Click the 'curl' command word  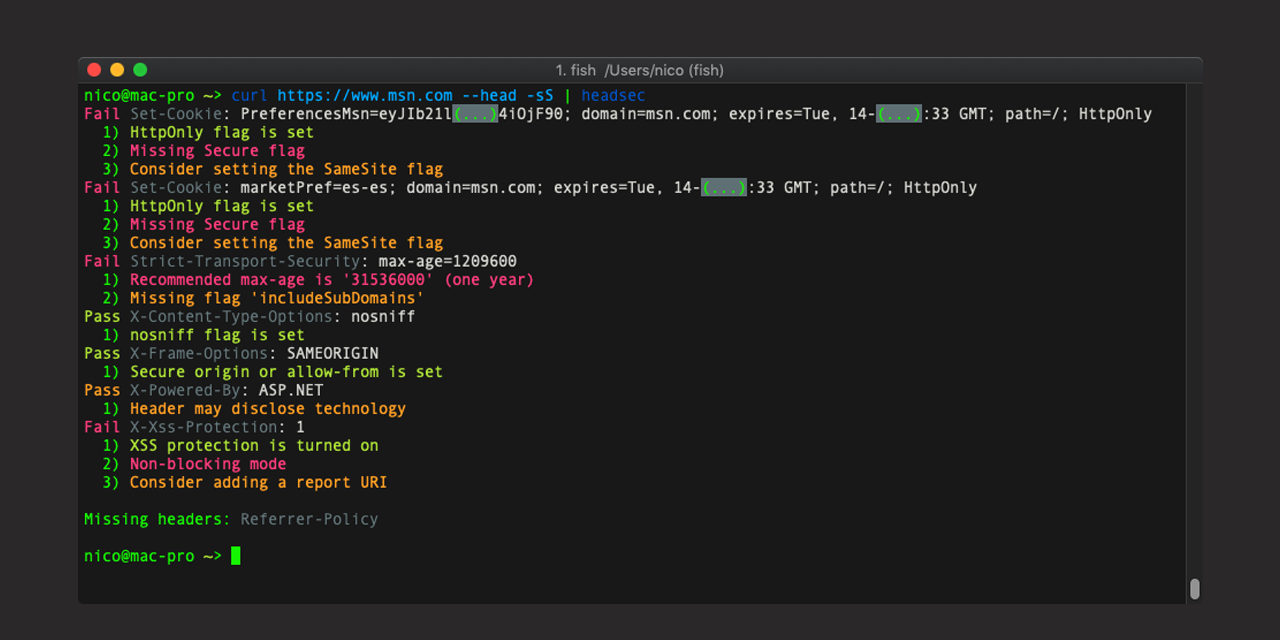click(x=250, y=96)
